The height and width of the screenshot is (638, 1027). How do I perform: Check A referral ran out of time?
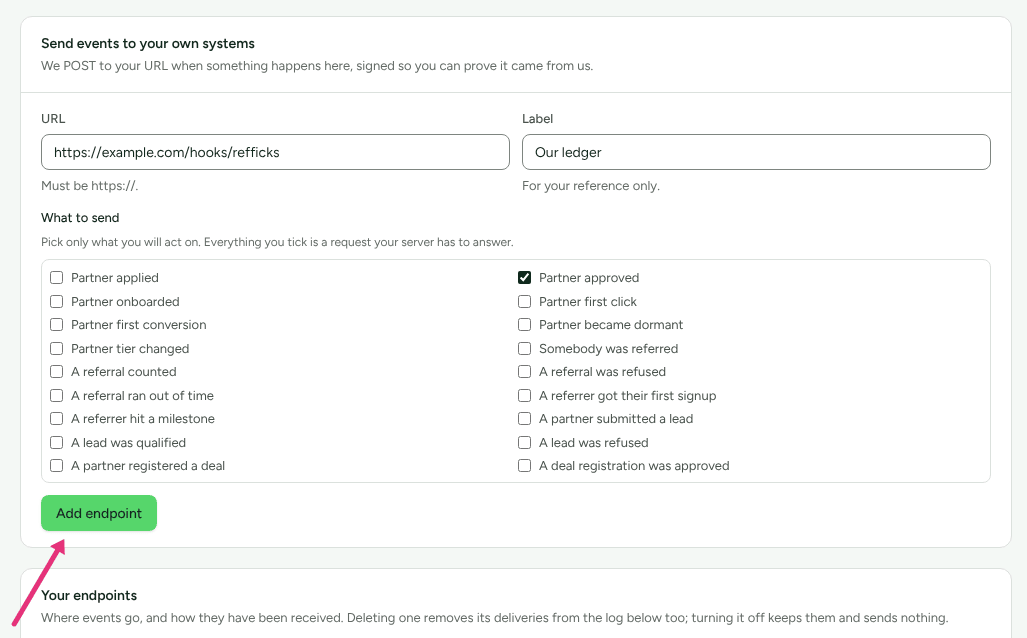(57, 396)
